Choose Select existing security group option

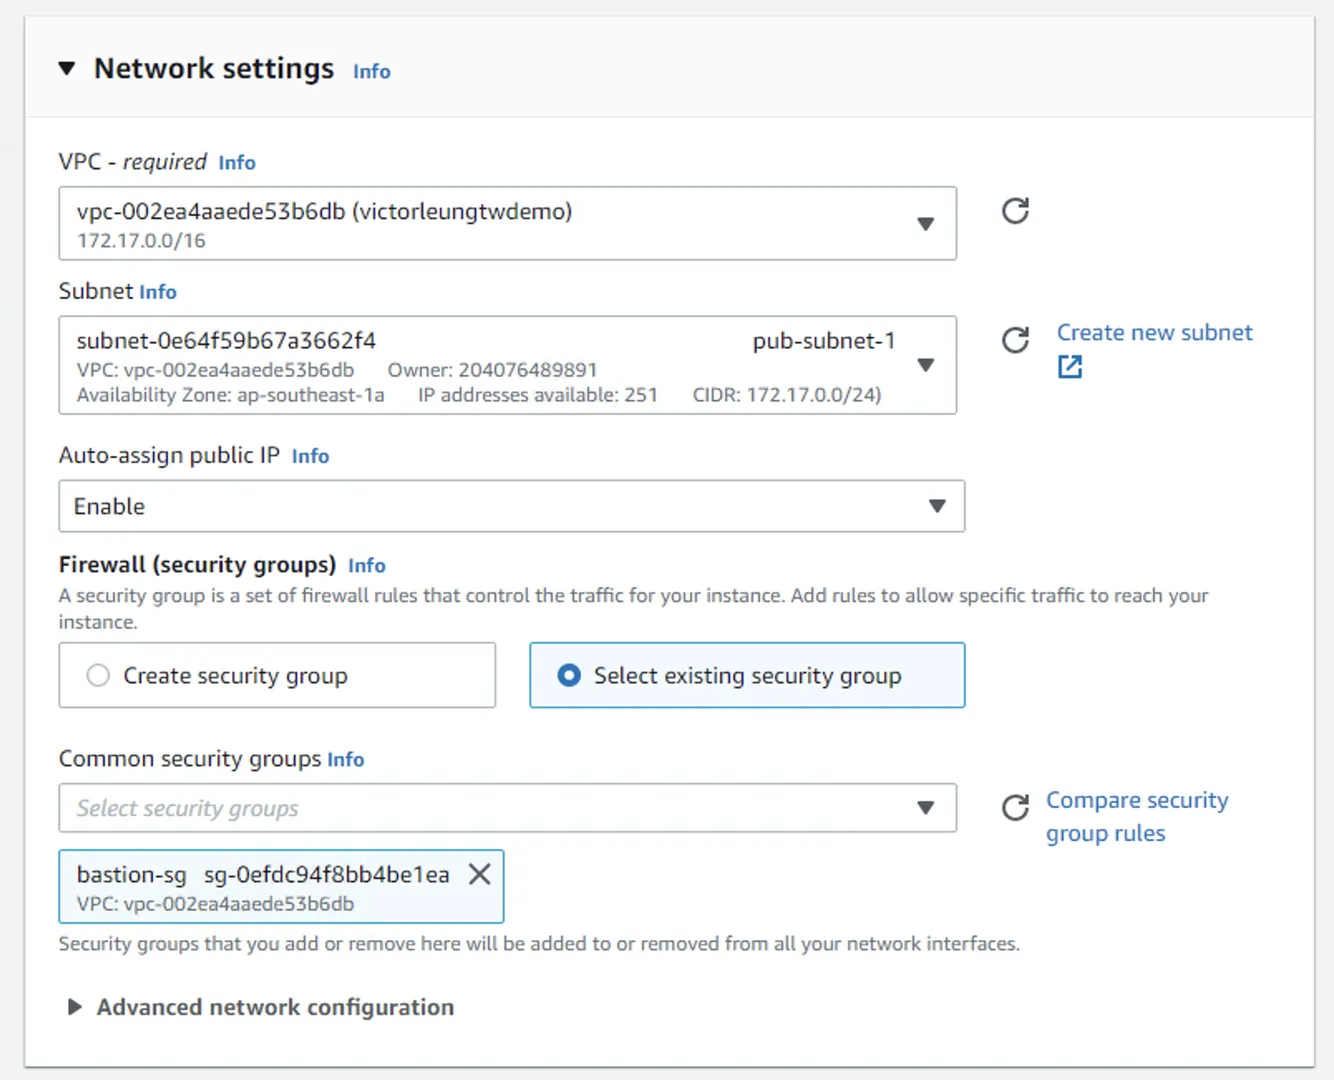[x=569, y=675]
